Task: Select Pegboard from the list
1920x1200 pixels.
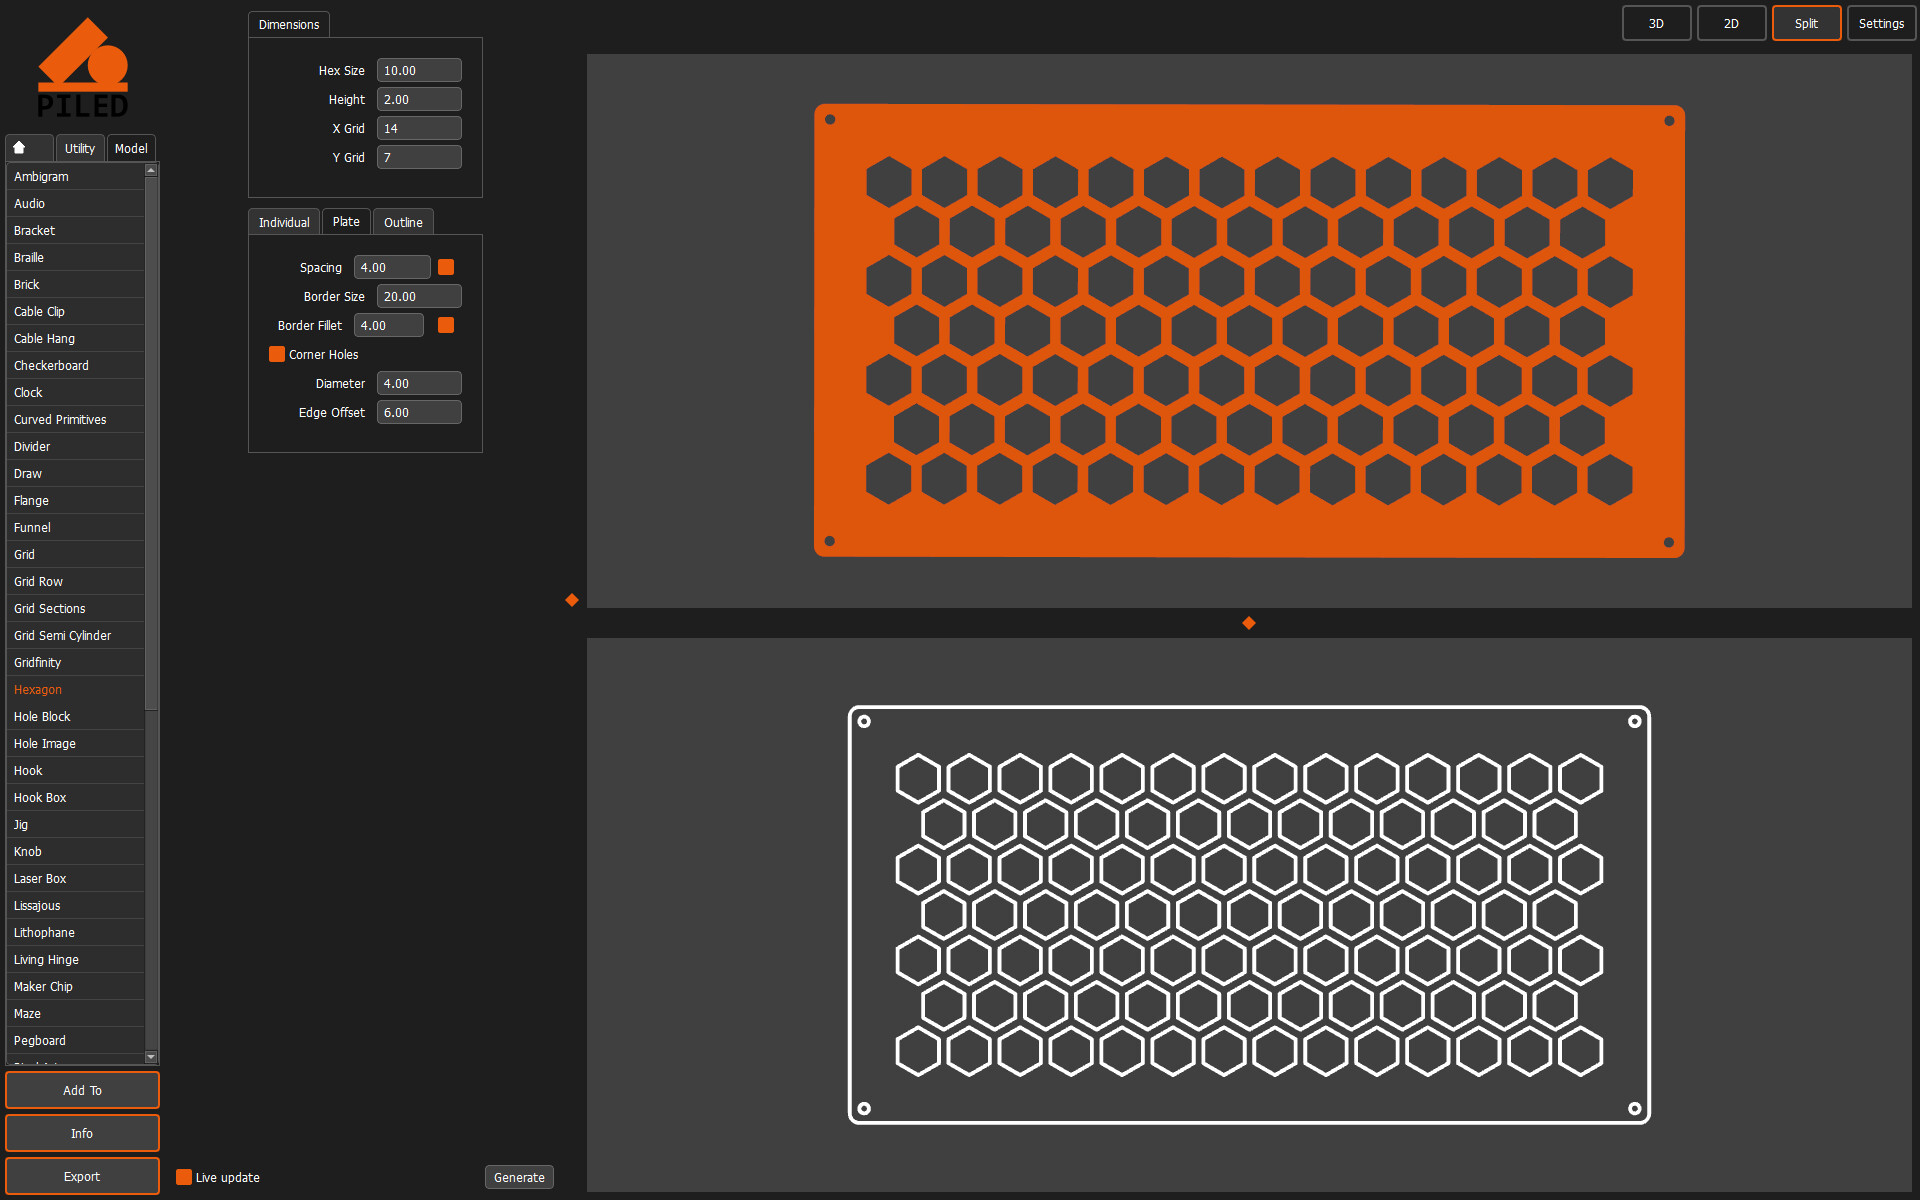Action: (x=75, y=1040)
